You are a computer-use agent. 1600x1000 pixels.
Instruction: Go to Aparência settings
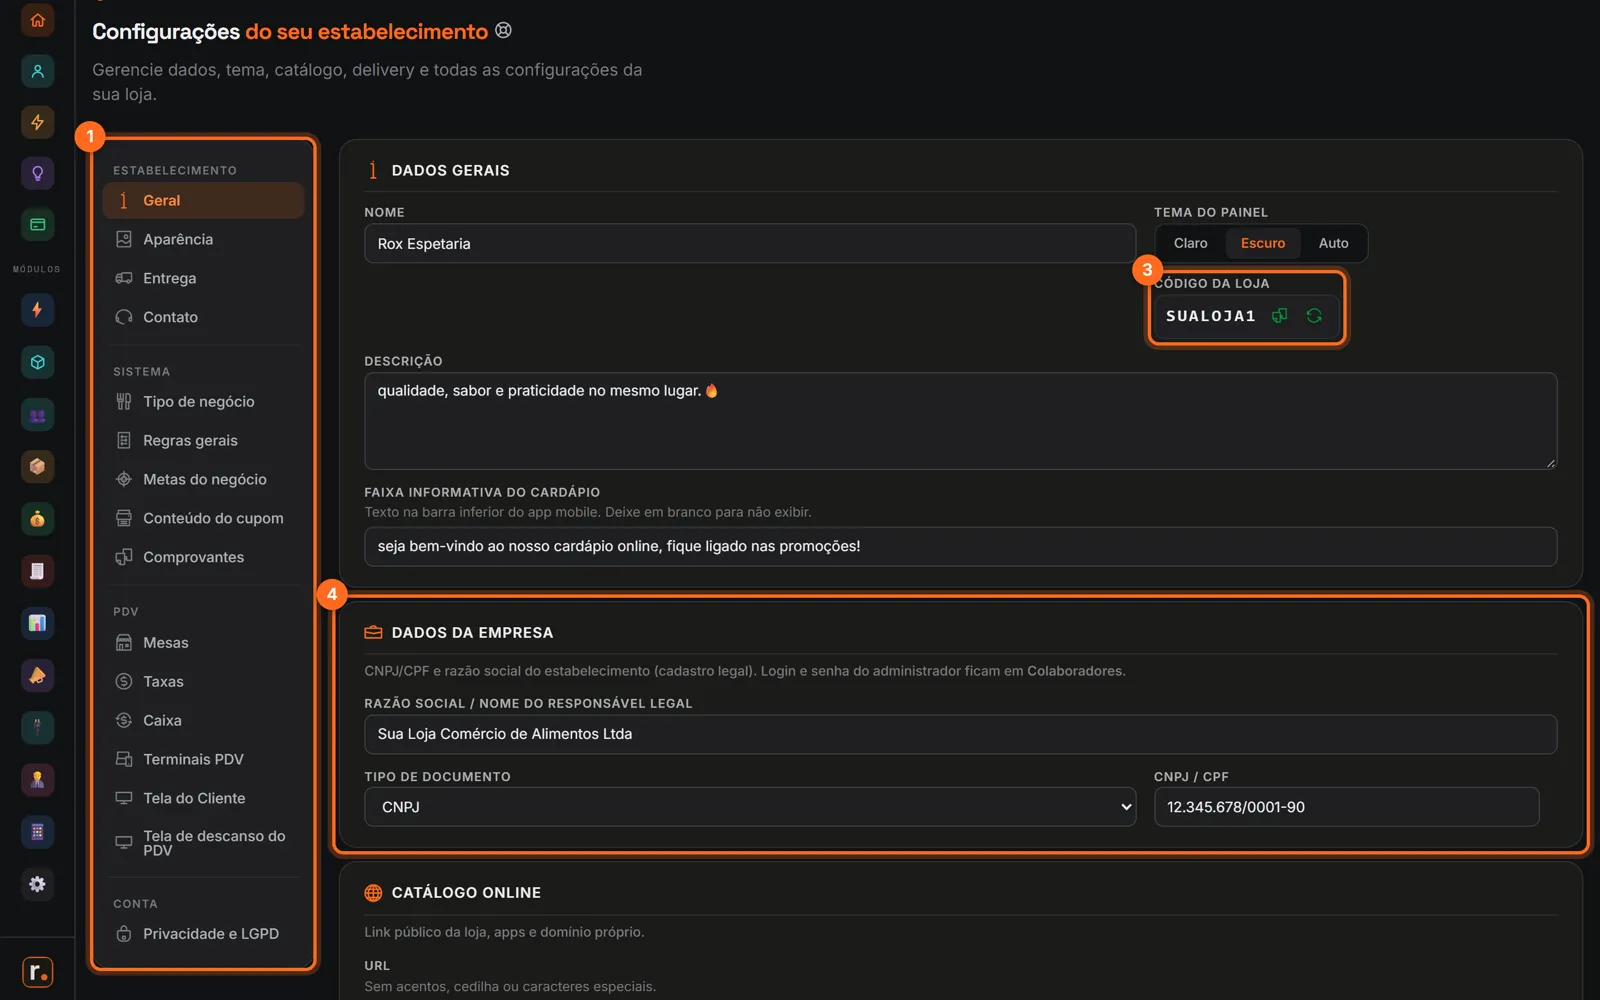(x=203, y=239)
